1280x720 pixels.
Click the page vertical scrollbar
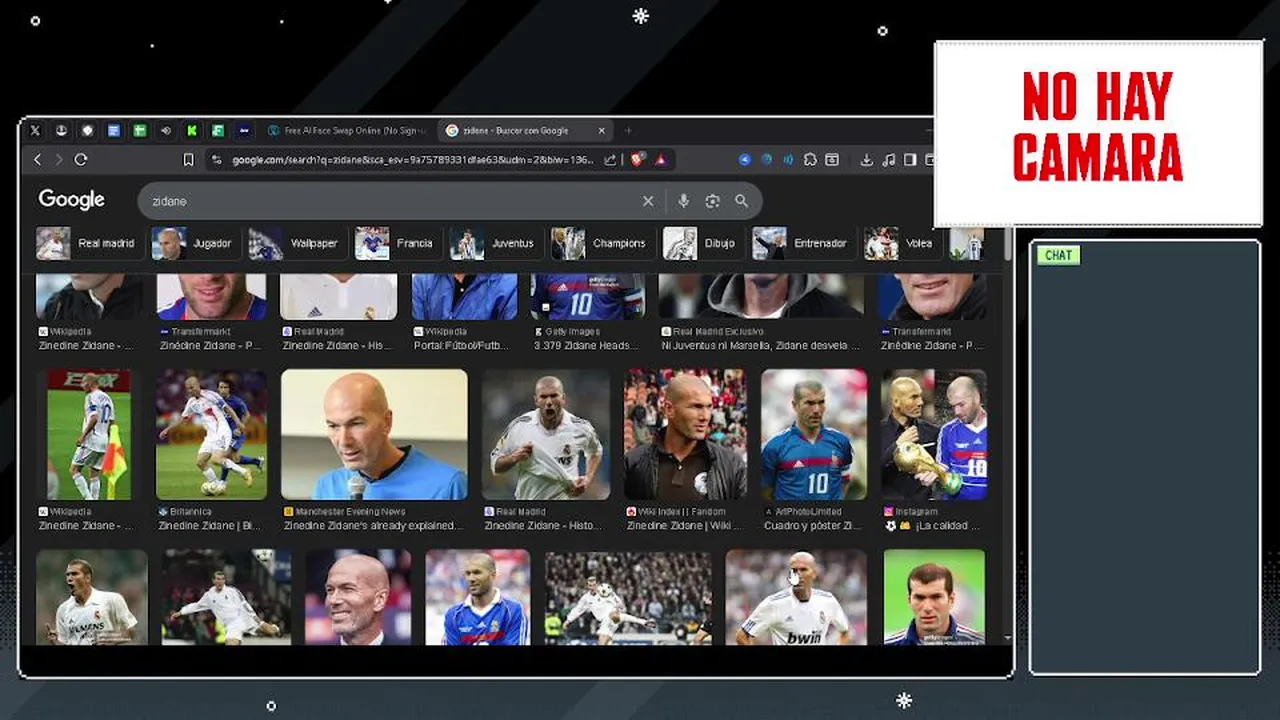tap(1006, 245)
